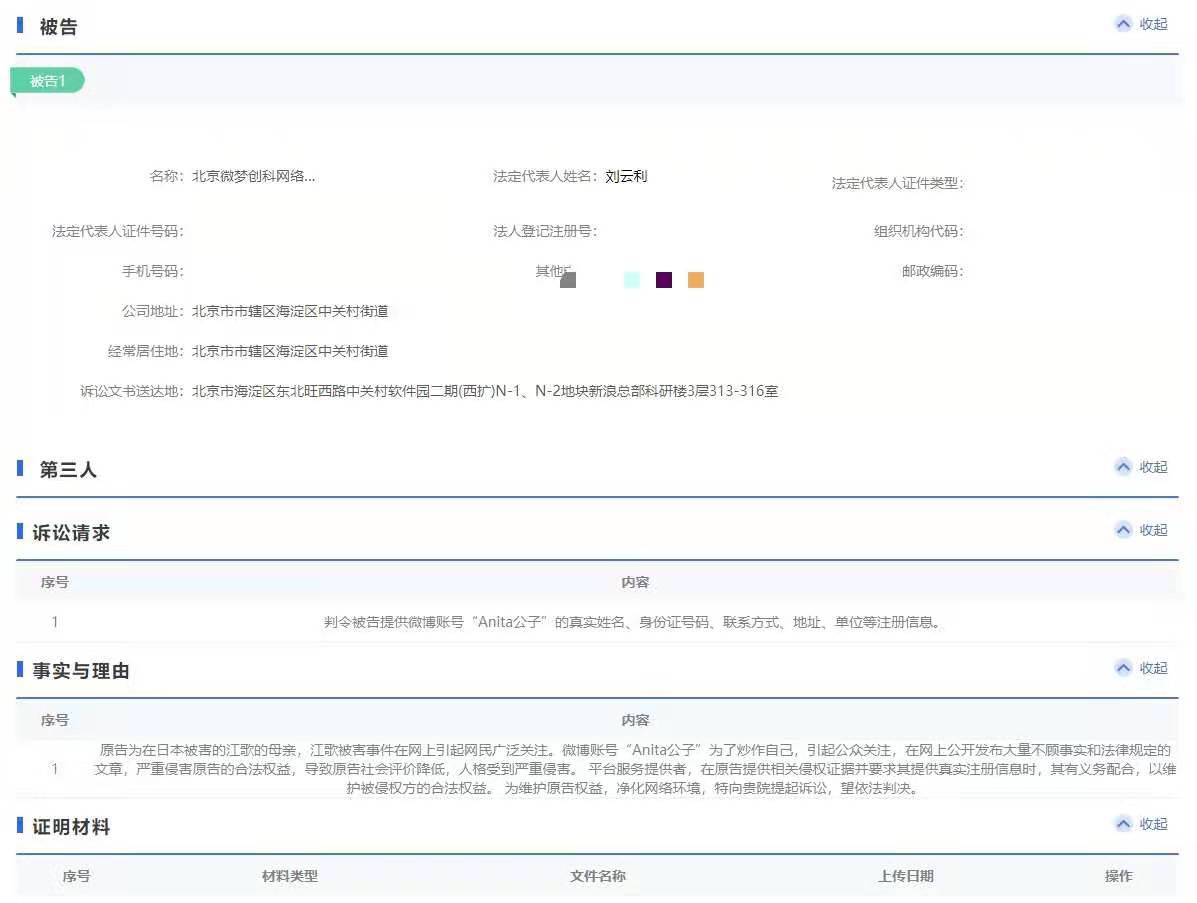Click the 公司地址 value text
1197x903 pixels.
tap(290, 311)
